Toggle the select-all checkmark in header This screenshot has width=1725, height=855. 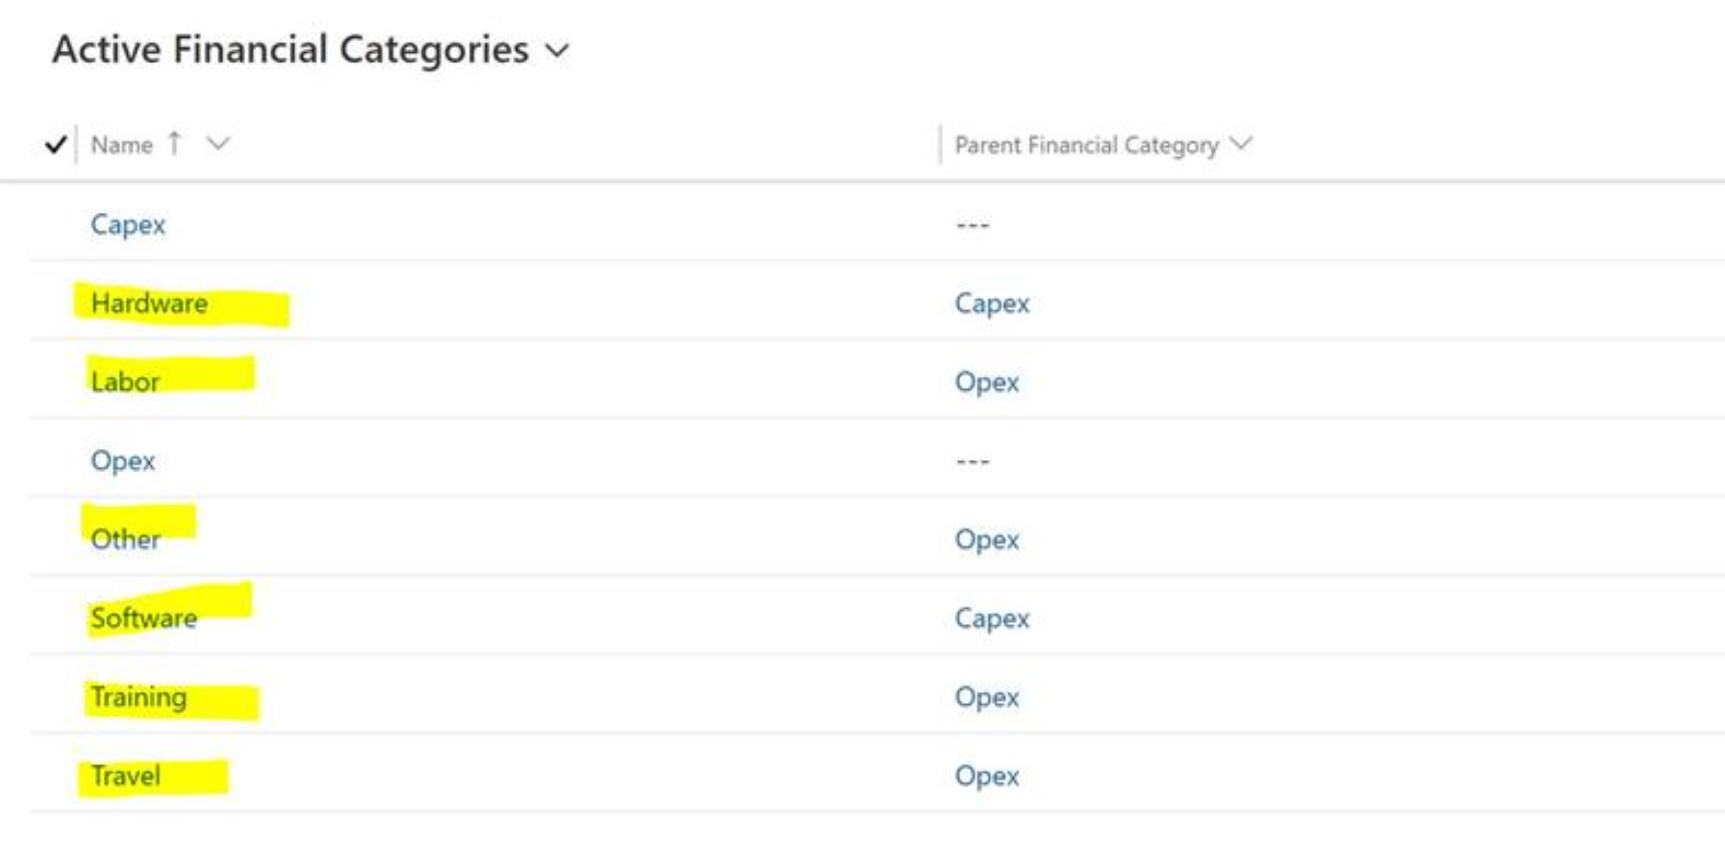[x=56, y=145]
